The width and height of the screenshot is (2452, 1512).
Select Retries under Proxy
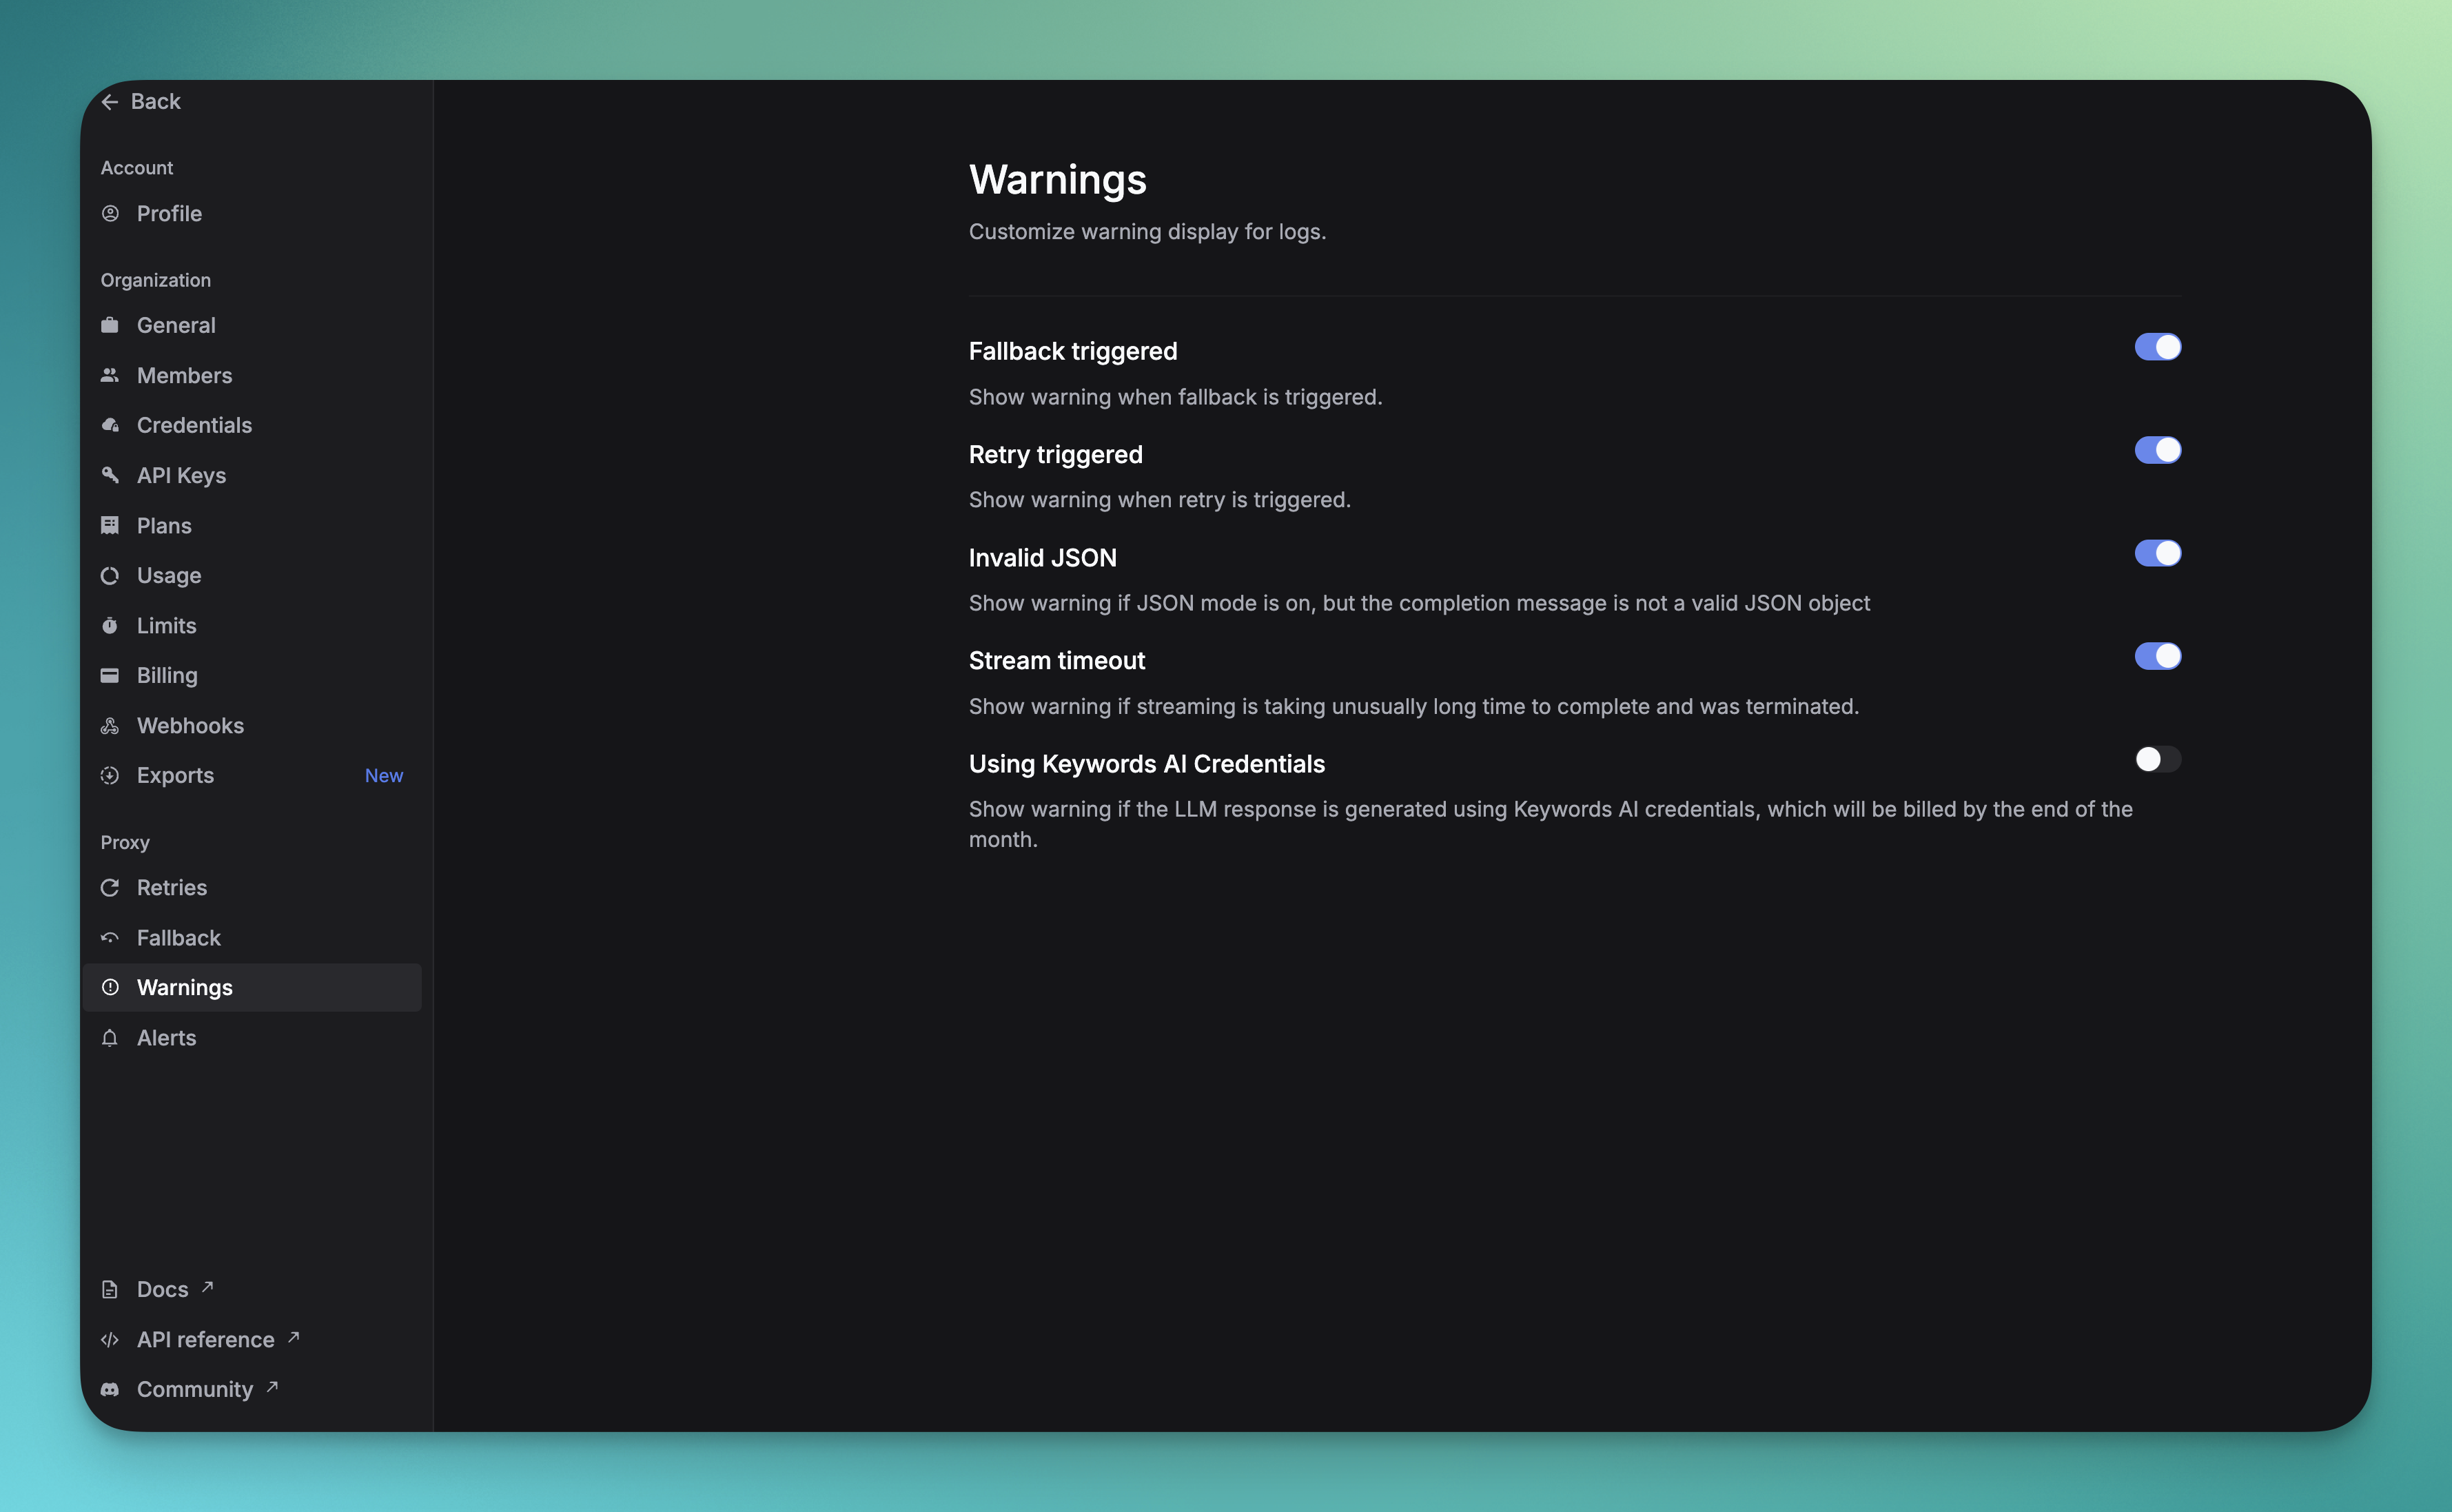tap(252, 887)
